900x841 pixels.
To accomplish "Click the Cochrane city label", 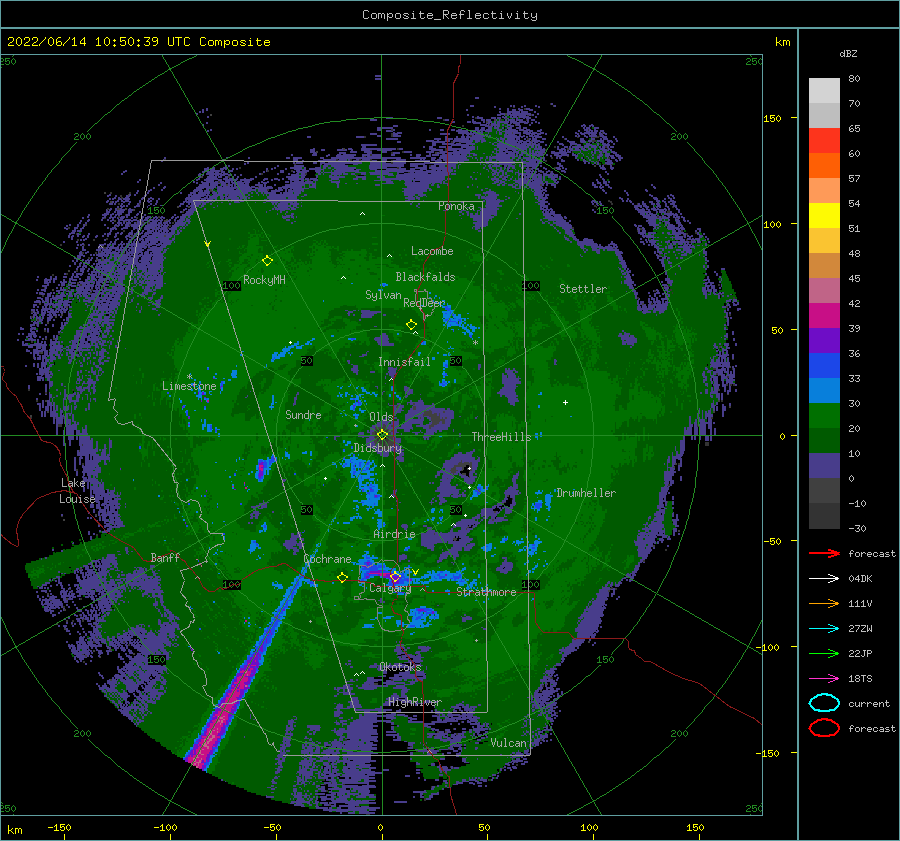I will (327, 559).
